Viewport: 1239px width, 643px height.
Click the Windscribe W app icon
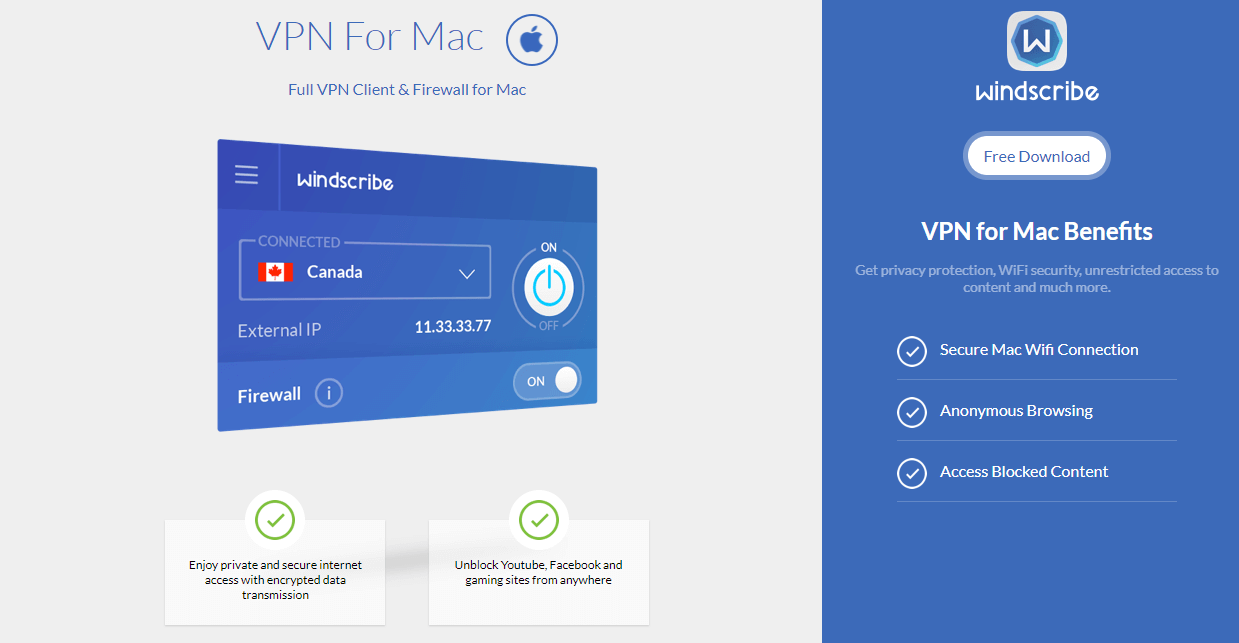coord(1037,41)
